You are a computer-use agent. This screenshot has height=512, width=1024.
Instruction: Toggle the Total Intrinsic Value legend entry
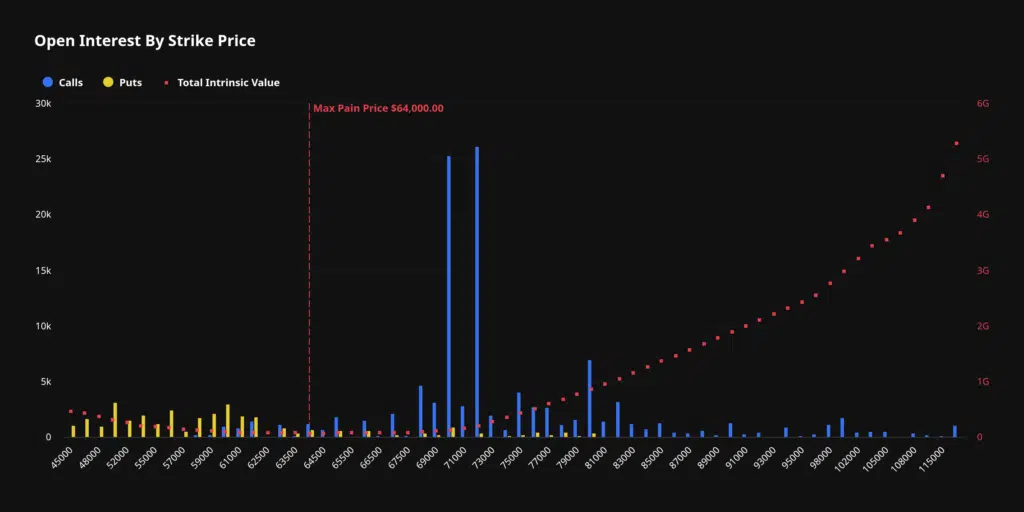(x=221, y=82)
